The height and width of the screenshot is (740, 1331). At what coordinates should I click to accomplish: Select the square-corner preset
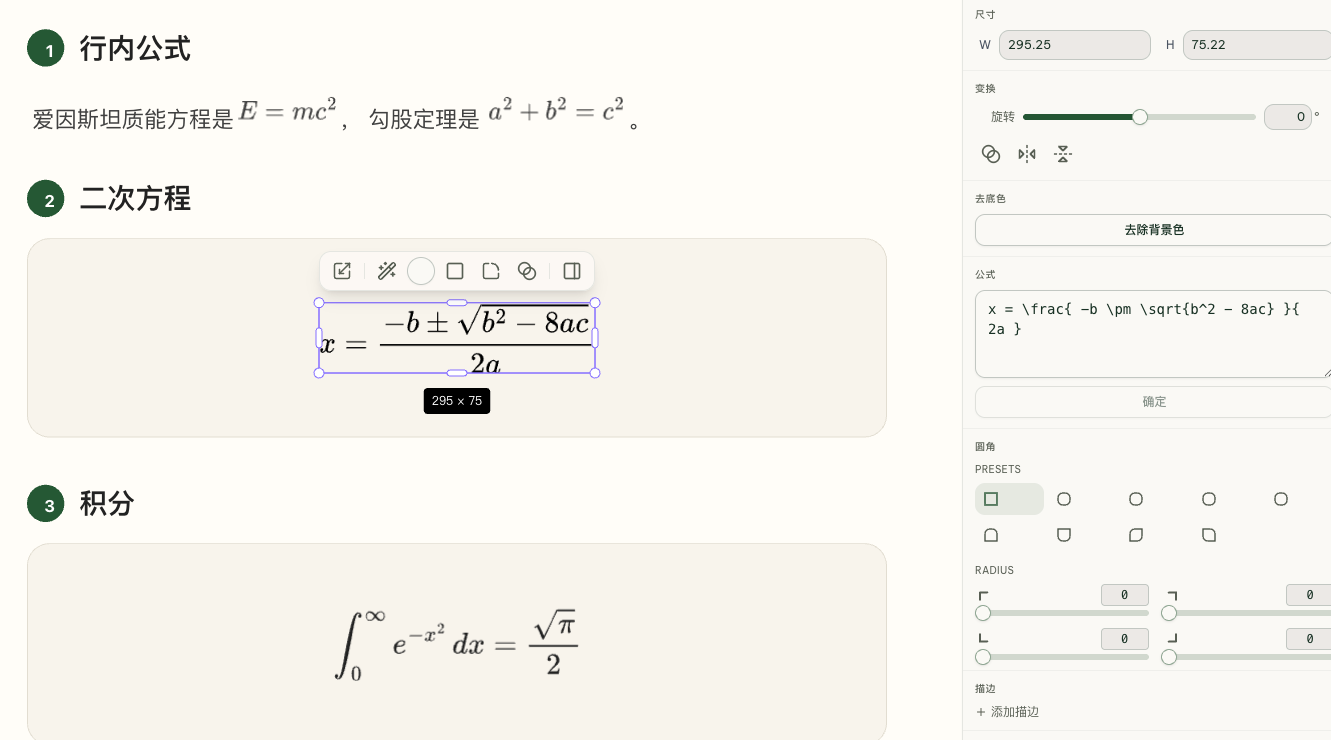click(x=1009, y=499)
